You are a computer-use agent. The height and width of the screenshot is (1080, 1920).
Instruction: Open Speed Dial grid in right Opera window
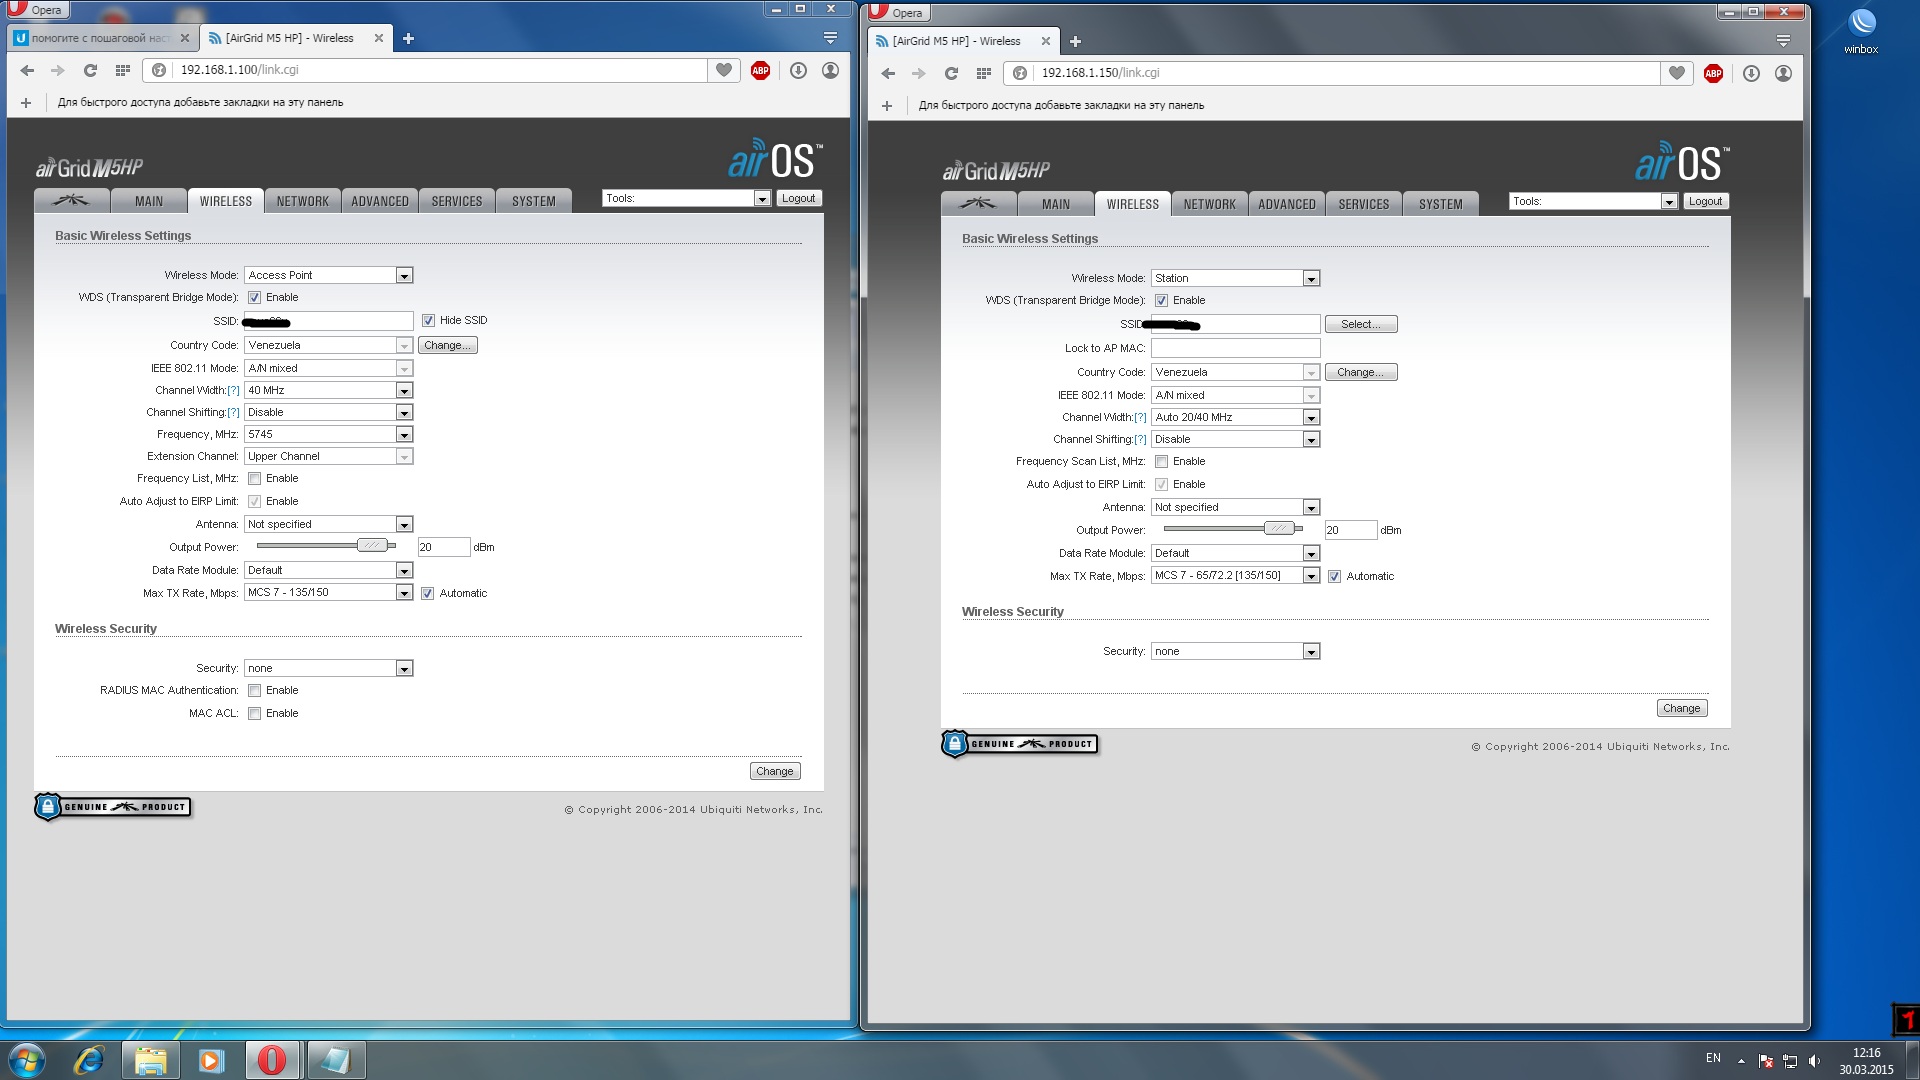tap(984, 73)
